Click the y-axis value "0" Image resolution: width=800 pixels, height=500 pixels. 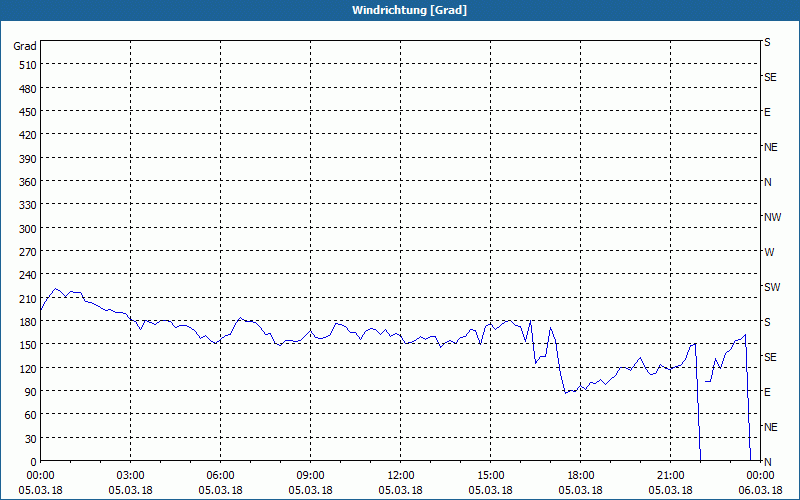coord(34,462)
